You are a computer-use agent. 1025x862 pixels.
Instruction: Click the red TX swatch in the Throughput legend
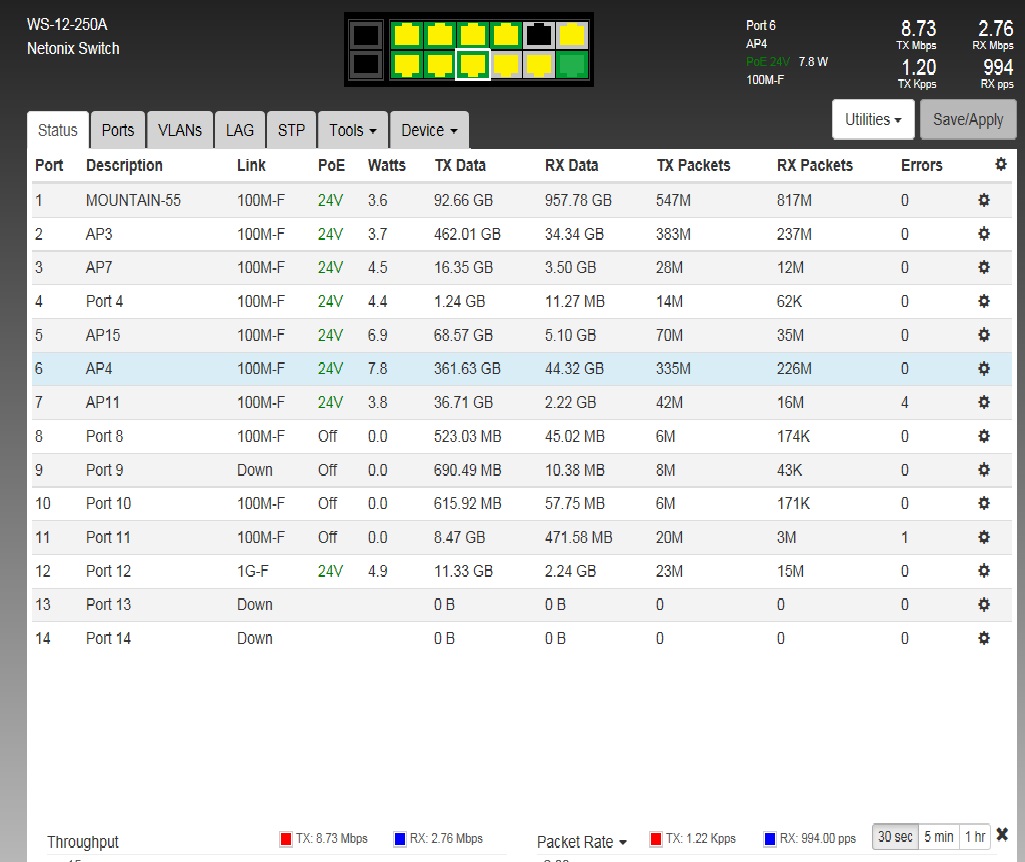[286, 838]
